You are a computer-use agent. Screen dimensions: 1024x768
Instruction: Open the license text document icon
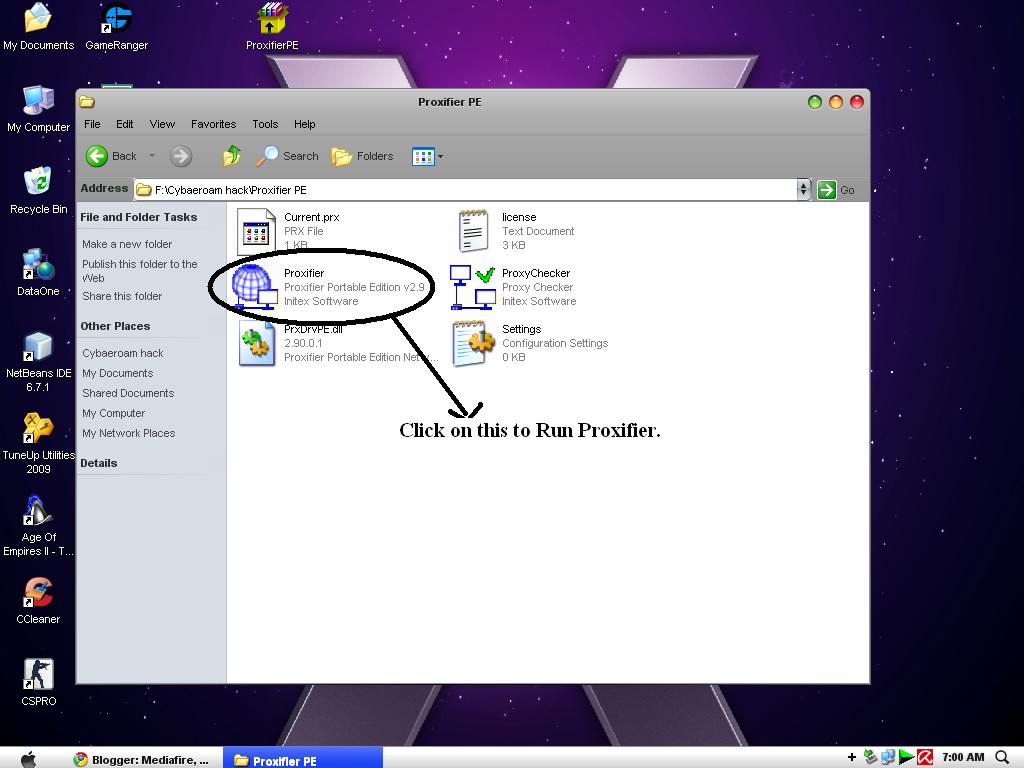(473, 231)
